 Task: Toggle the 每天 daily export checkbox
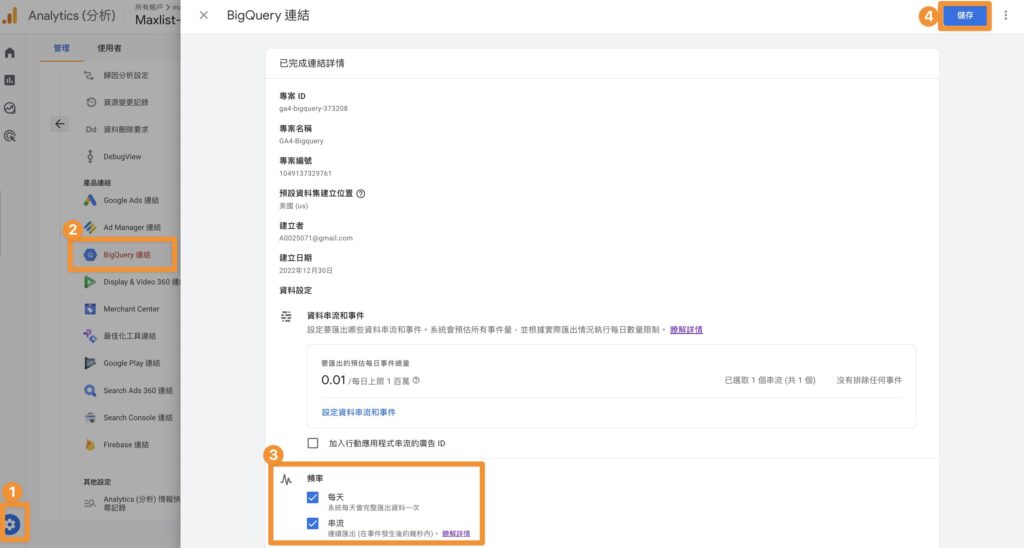pos(313,498)
